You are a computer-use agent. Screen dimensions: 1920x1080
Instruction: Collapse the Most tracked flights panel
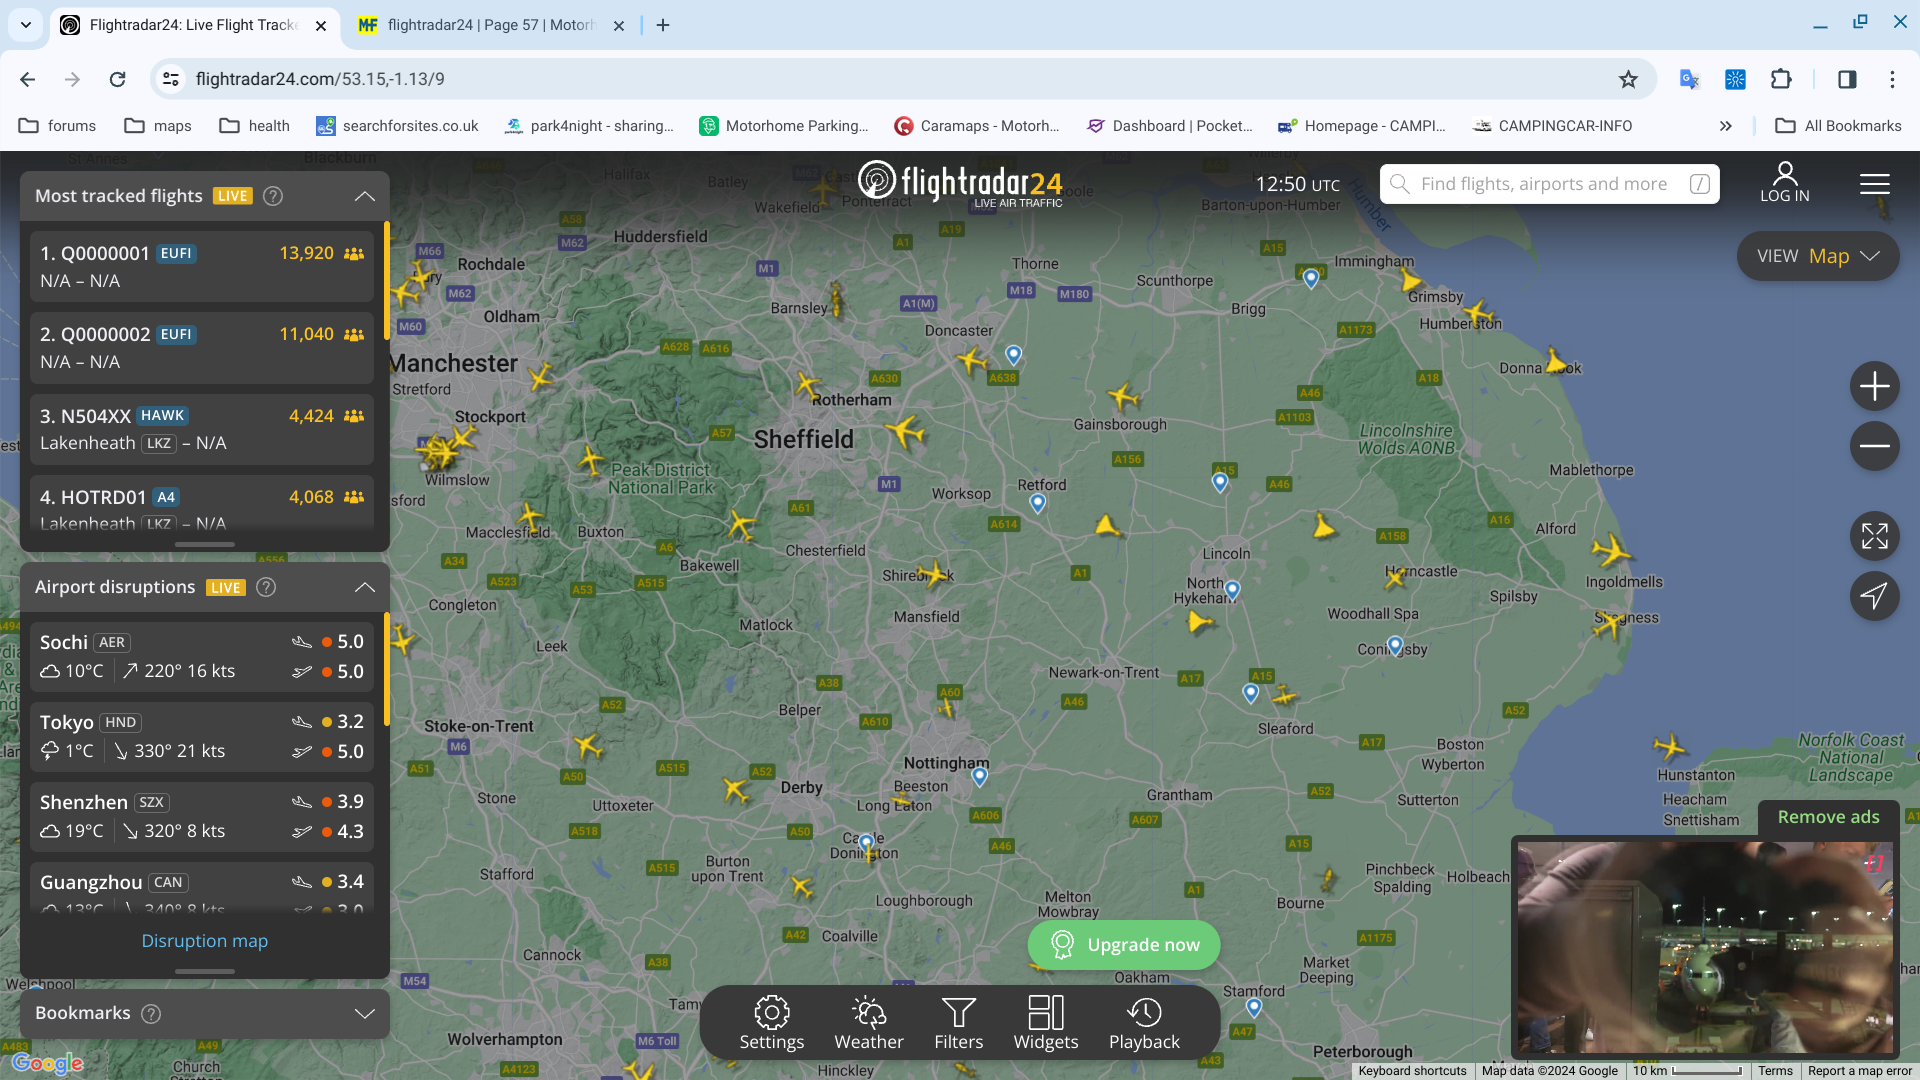click(365, 196)
